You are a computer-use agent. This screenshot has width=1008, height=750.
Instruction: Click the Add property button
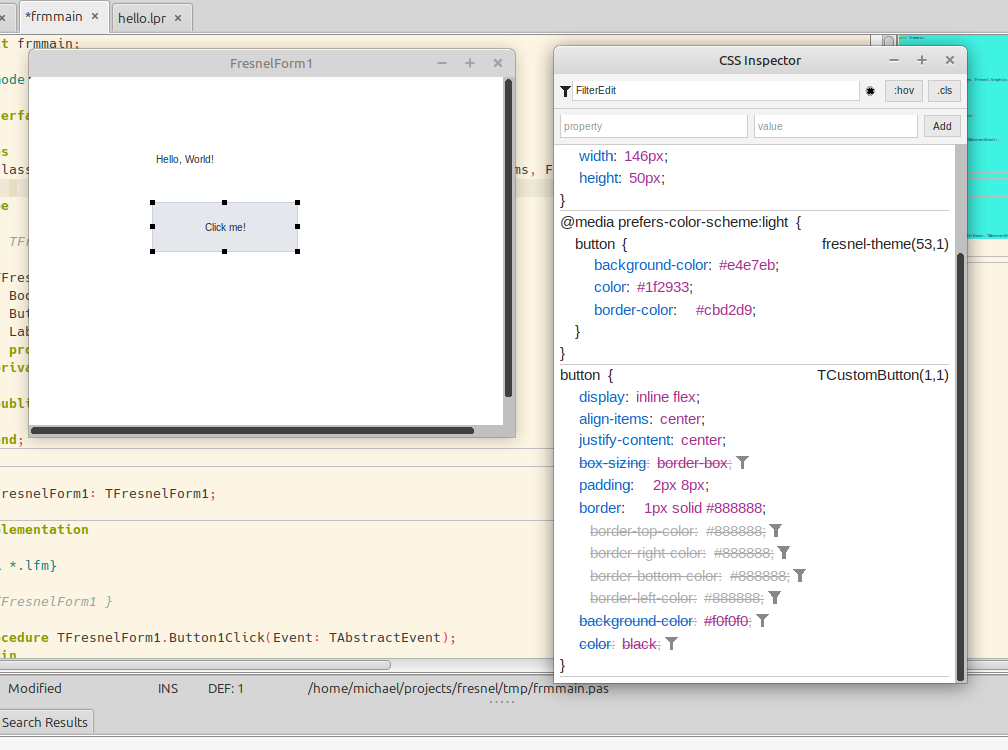point(942,126)
